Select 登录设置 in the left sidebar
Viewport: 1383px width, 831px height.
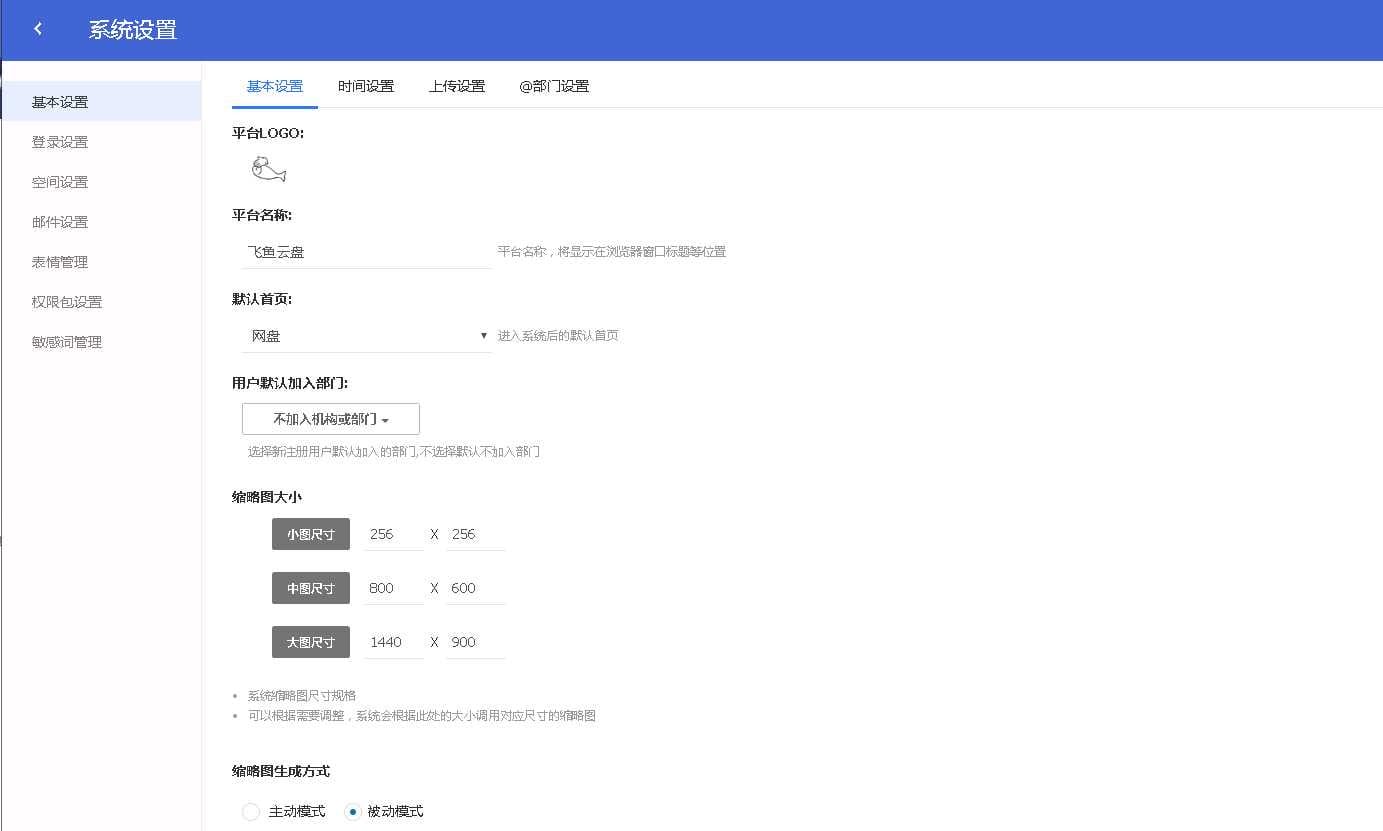[62, 141]
